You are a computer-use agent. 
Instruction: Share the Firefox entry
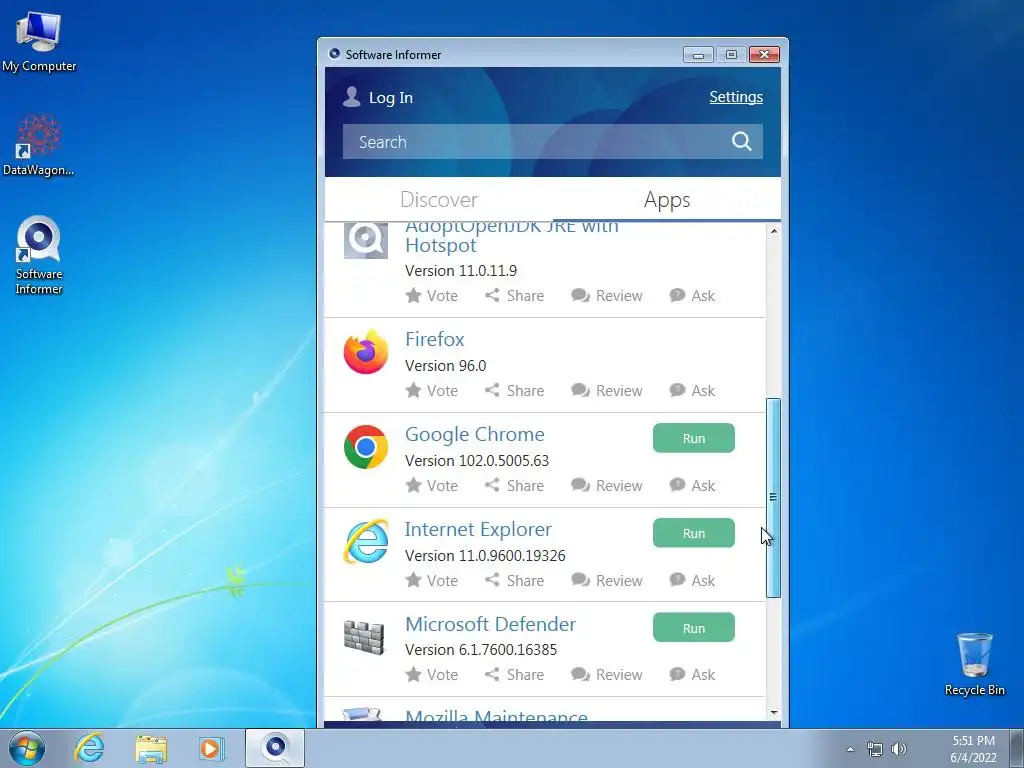[x=515, y=391]
